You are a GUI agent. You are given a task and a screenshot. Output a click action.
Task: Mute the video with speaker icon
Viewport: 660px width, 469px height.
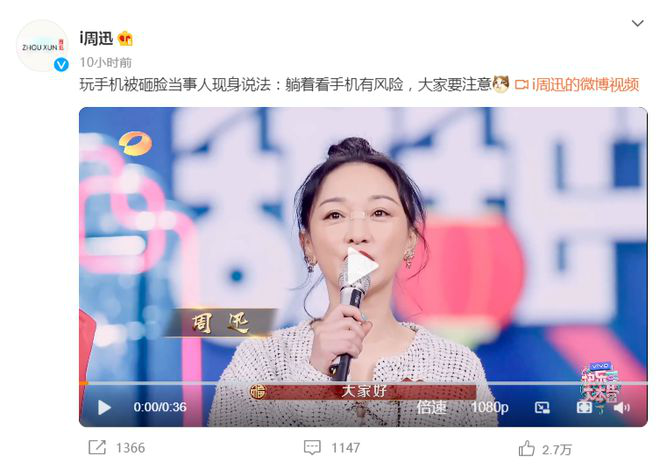click(621, 407)
